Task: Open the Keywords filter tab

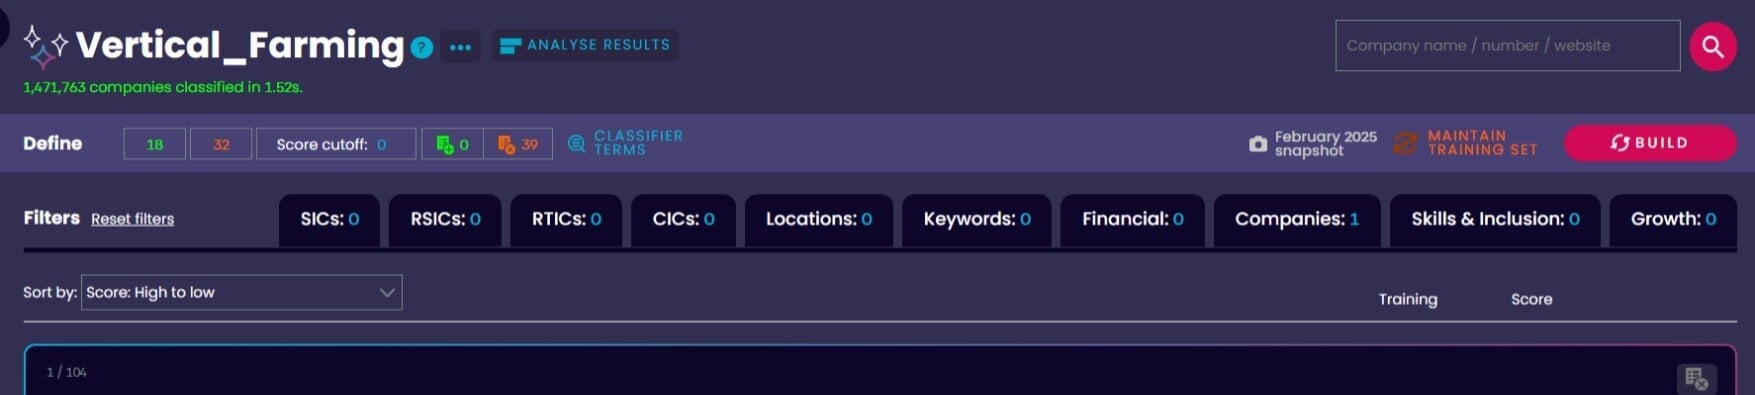Action: click(976, 219)
